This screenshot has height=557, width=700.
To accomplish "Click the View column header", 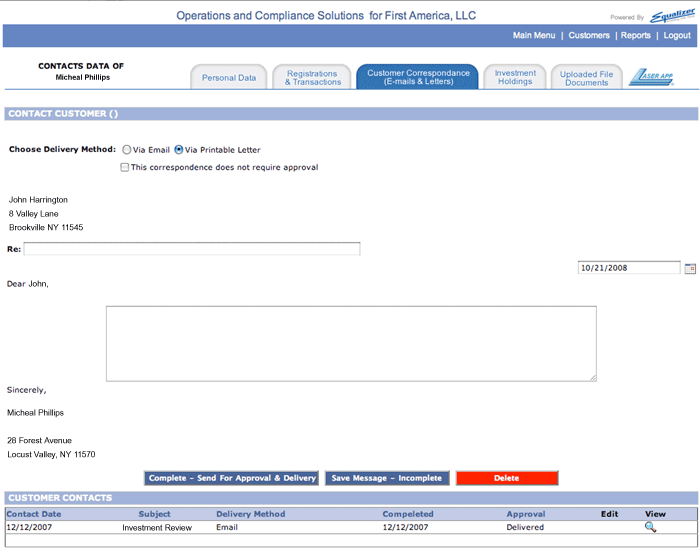I will 655,514.
